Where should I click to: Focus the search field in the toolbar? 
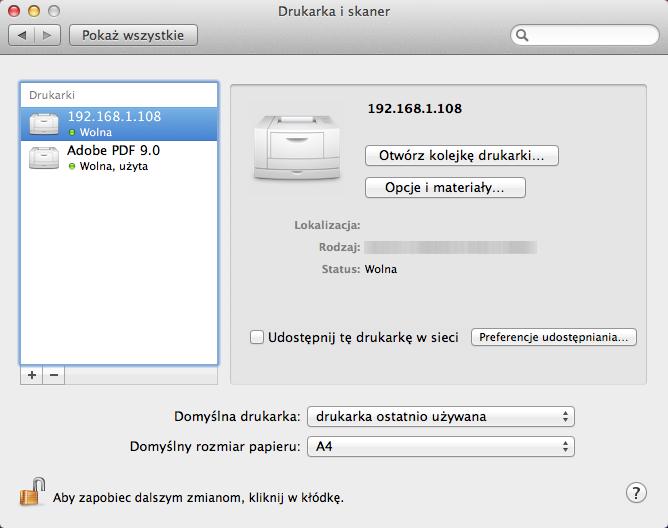click(x=585, y=35)
